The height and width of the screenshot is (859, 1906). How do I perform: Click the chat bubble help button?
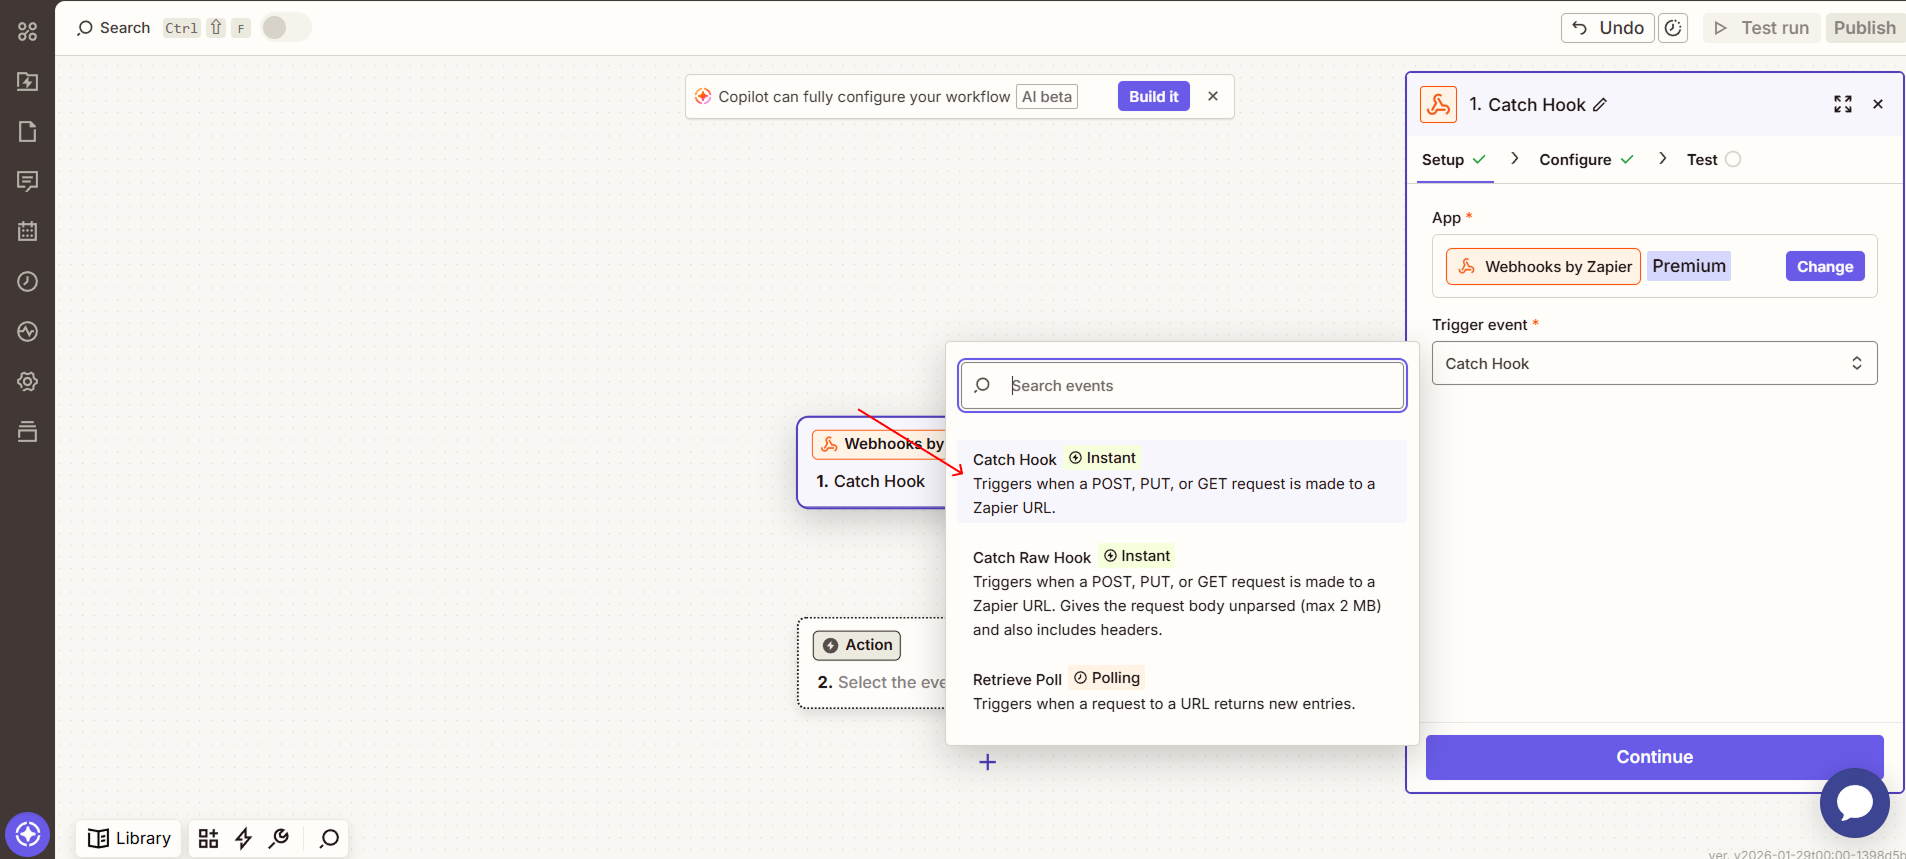1854,802
